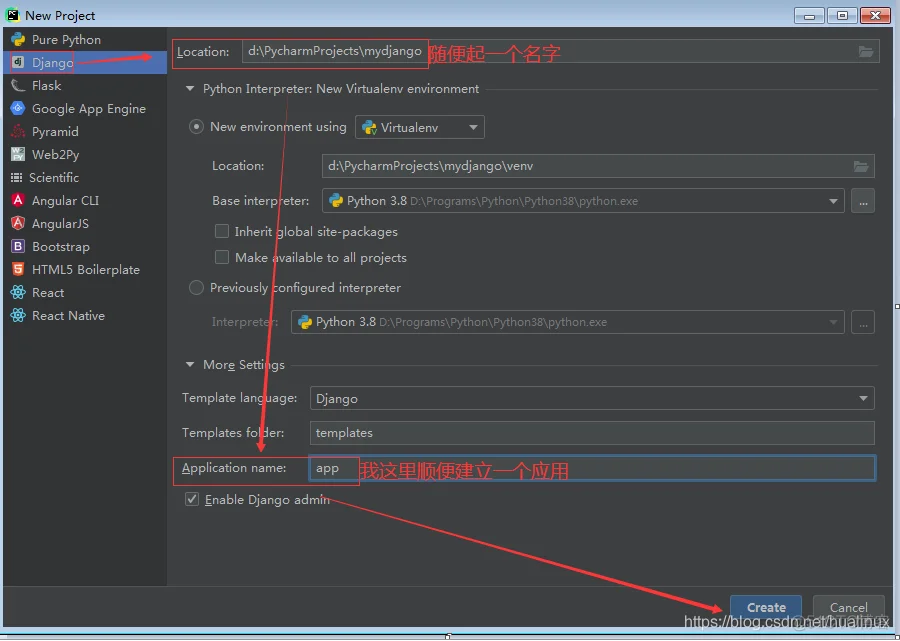Viewport: 900px width, 641px height.
Task: Browse folder for venv Location
Action: tap(861, 166)
